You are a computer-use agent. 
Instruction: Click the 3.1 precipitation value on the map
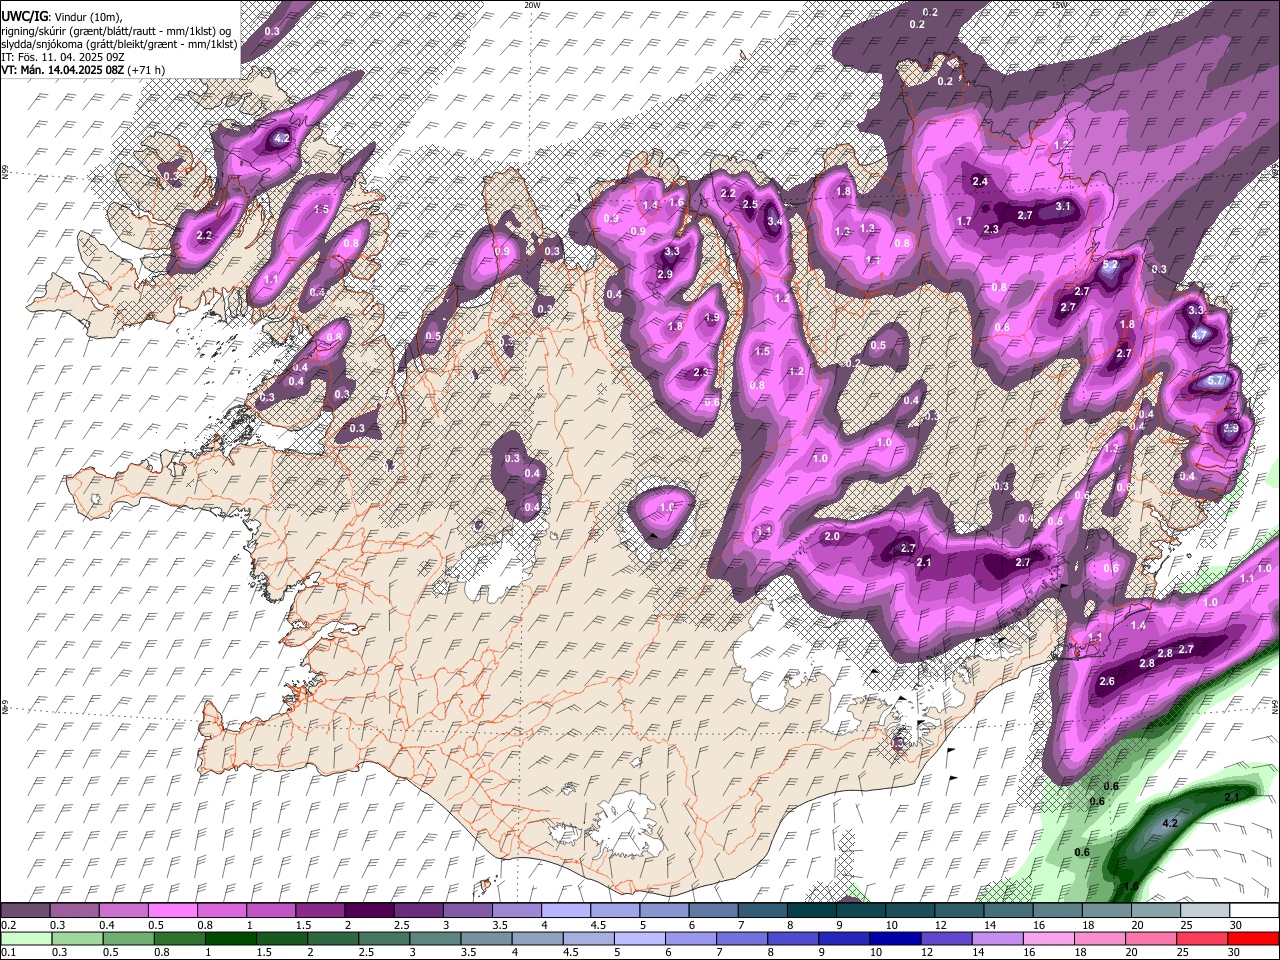pyautogui.click(x=1063, y=207)
